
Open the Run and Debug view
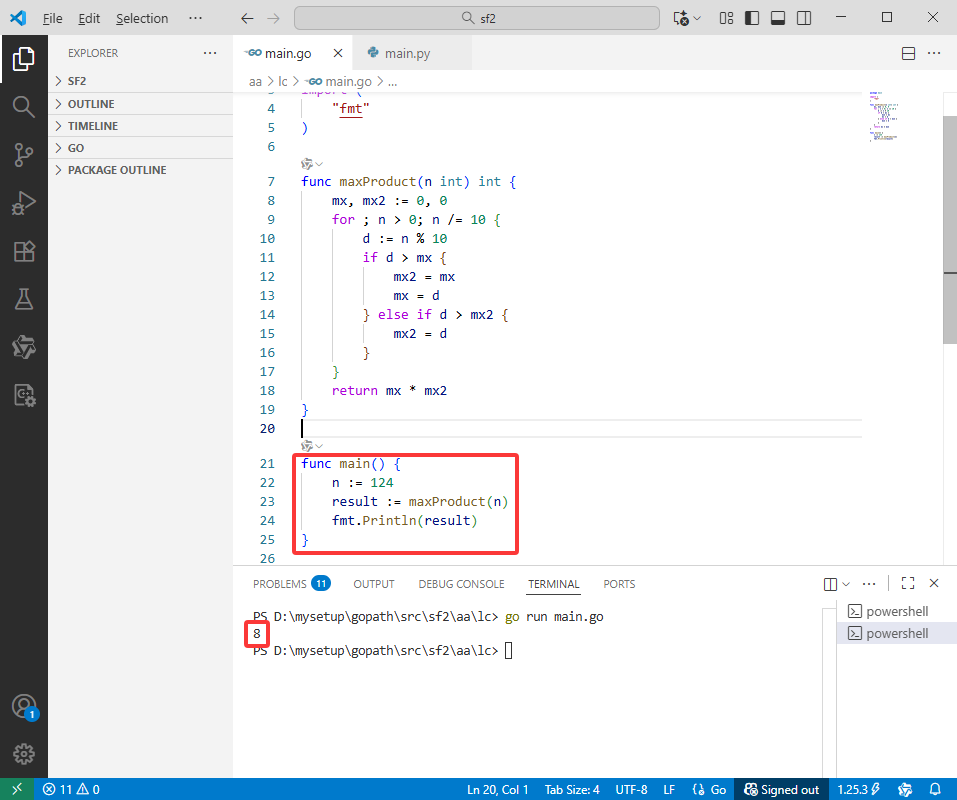point(23,203)
